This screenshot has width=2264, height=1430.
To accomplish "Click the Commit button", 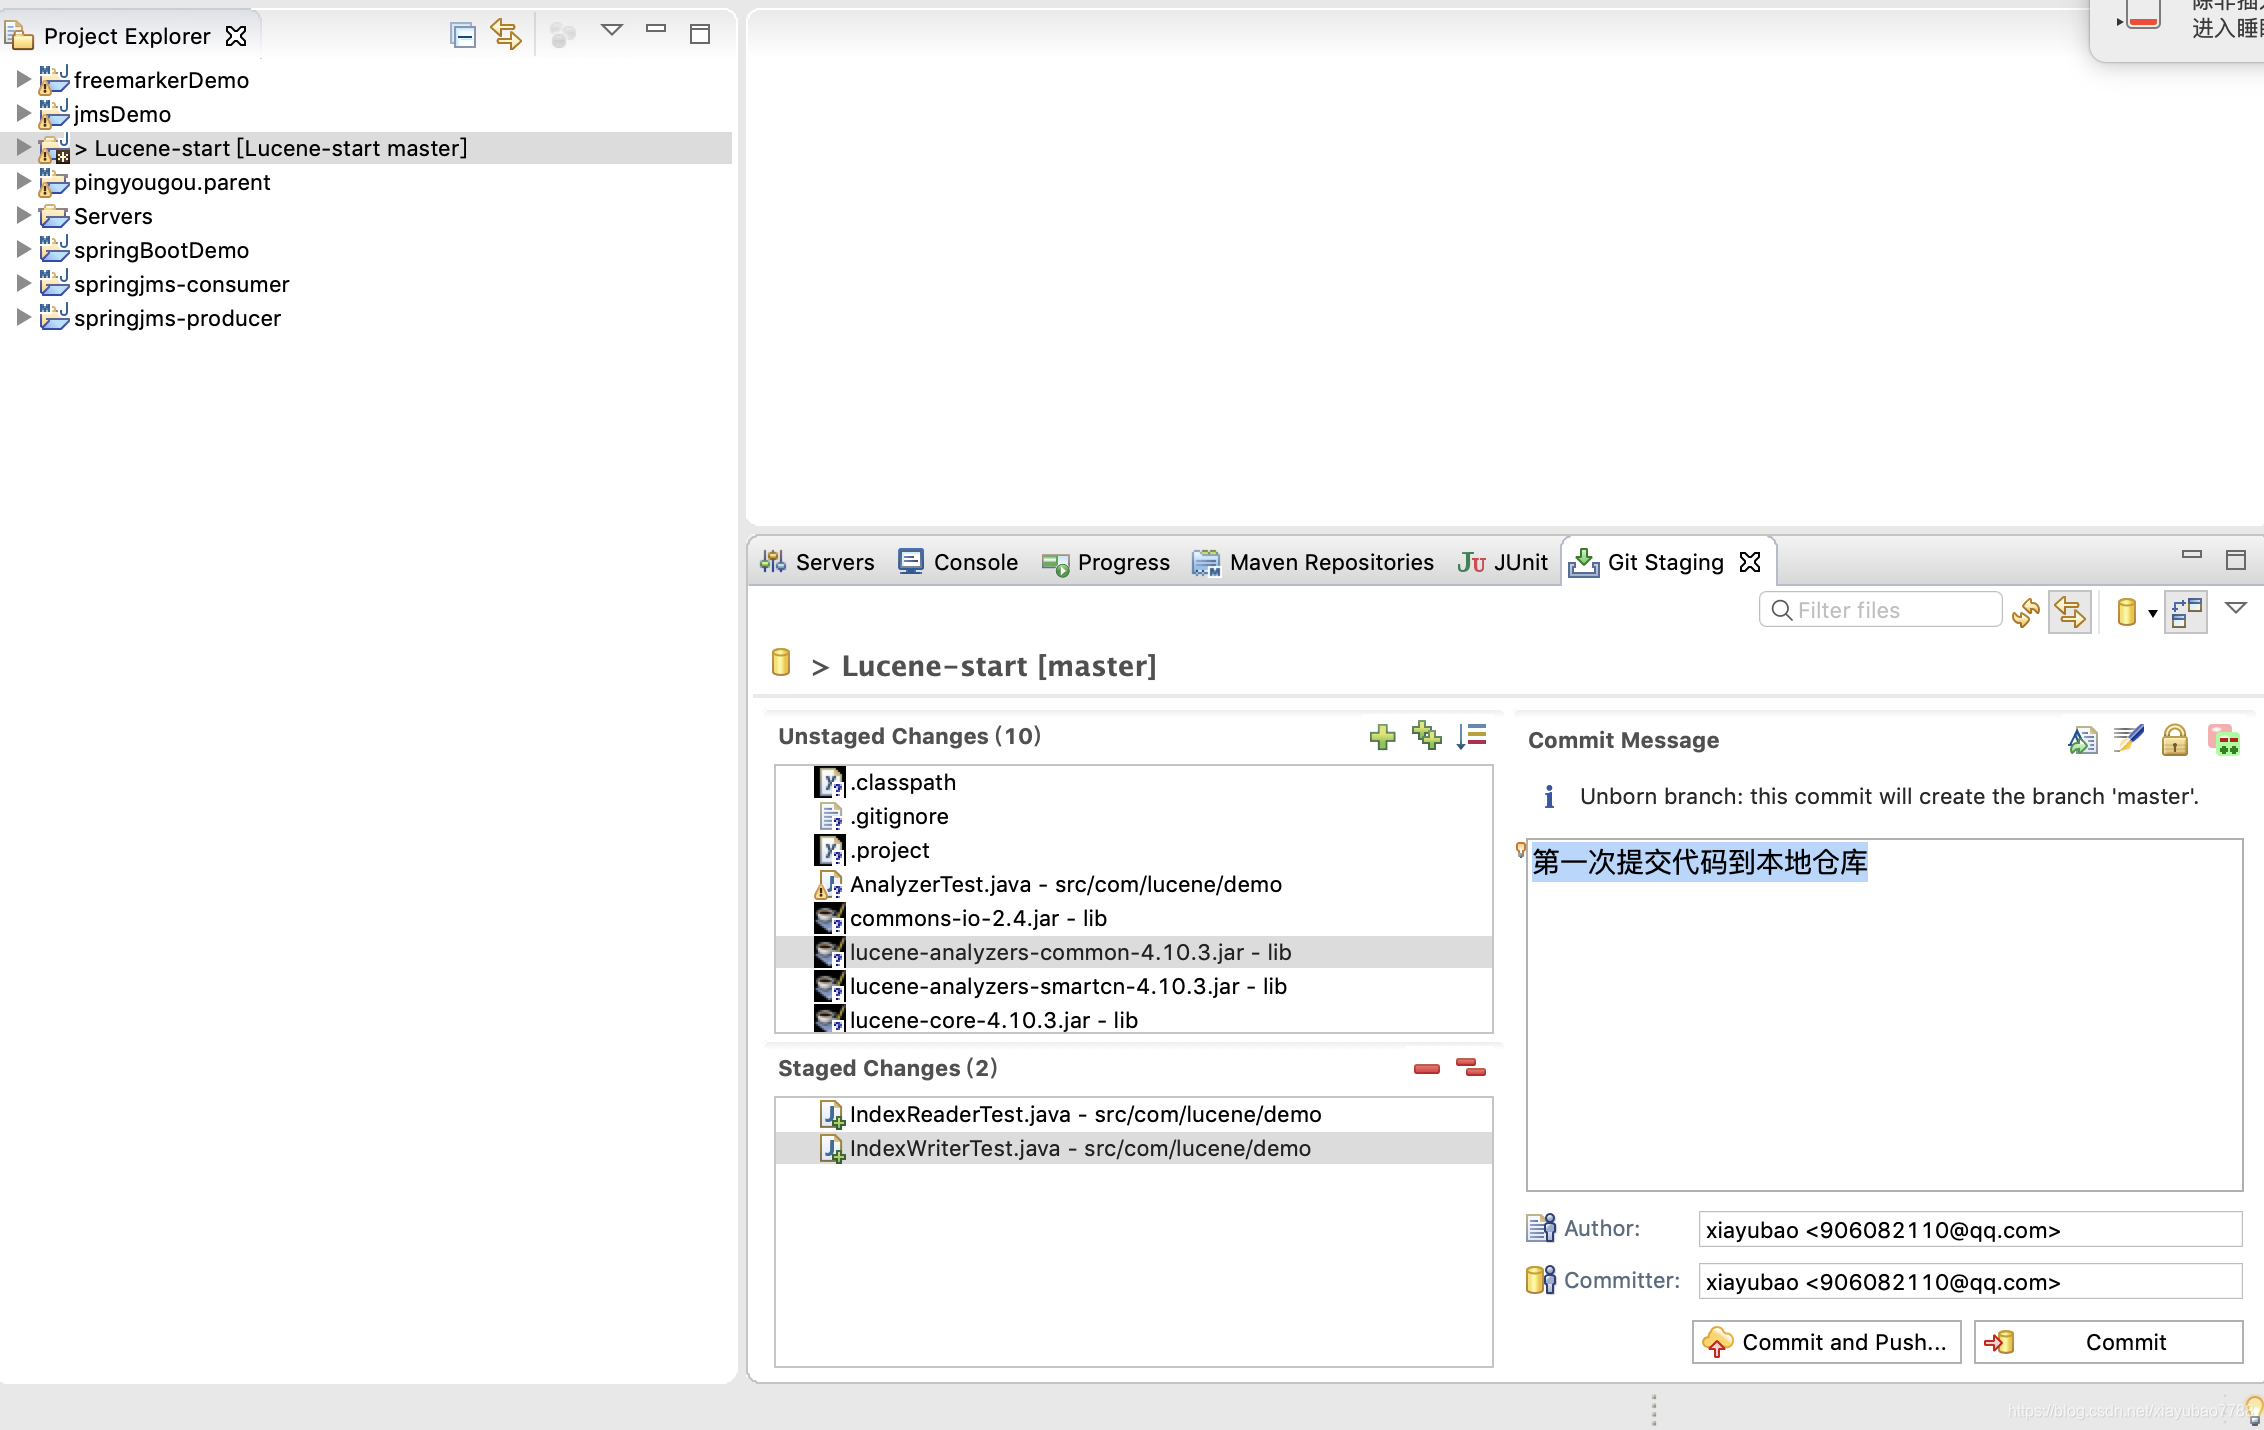I will (2124, 1341).
